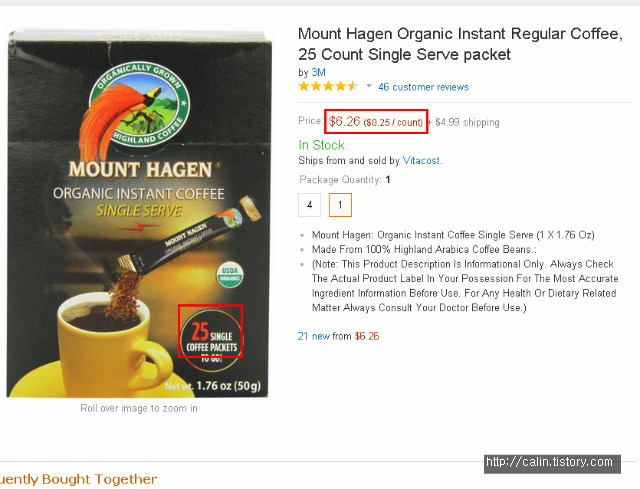Click the $6.26 price text
640x489 pixels.
pyautogui.click(x=344, y=122)
